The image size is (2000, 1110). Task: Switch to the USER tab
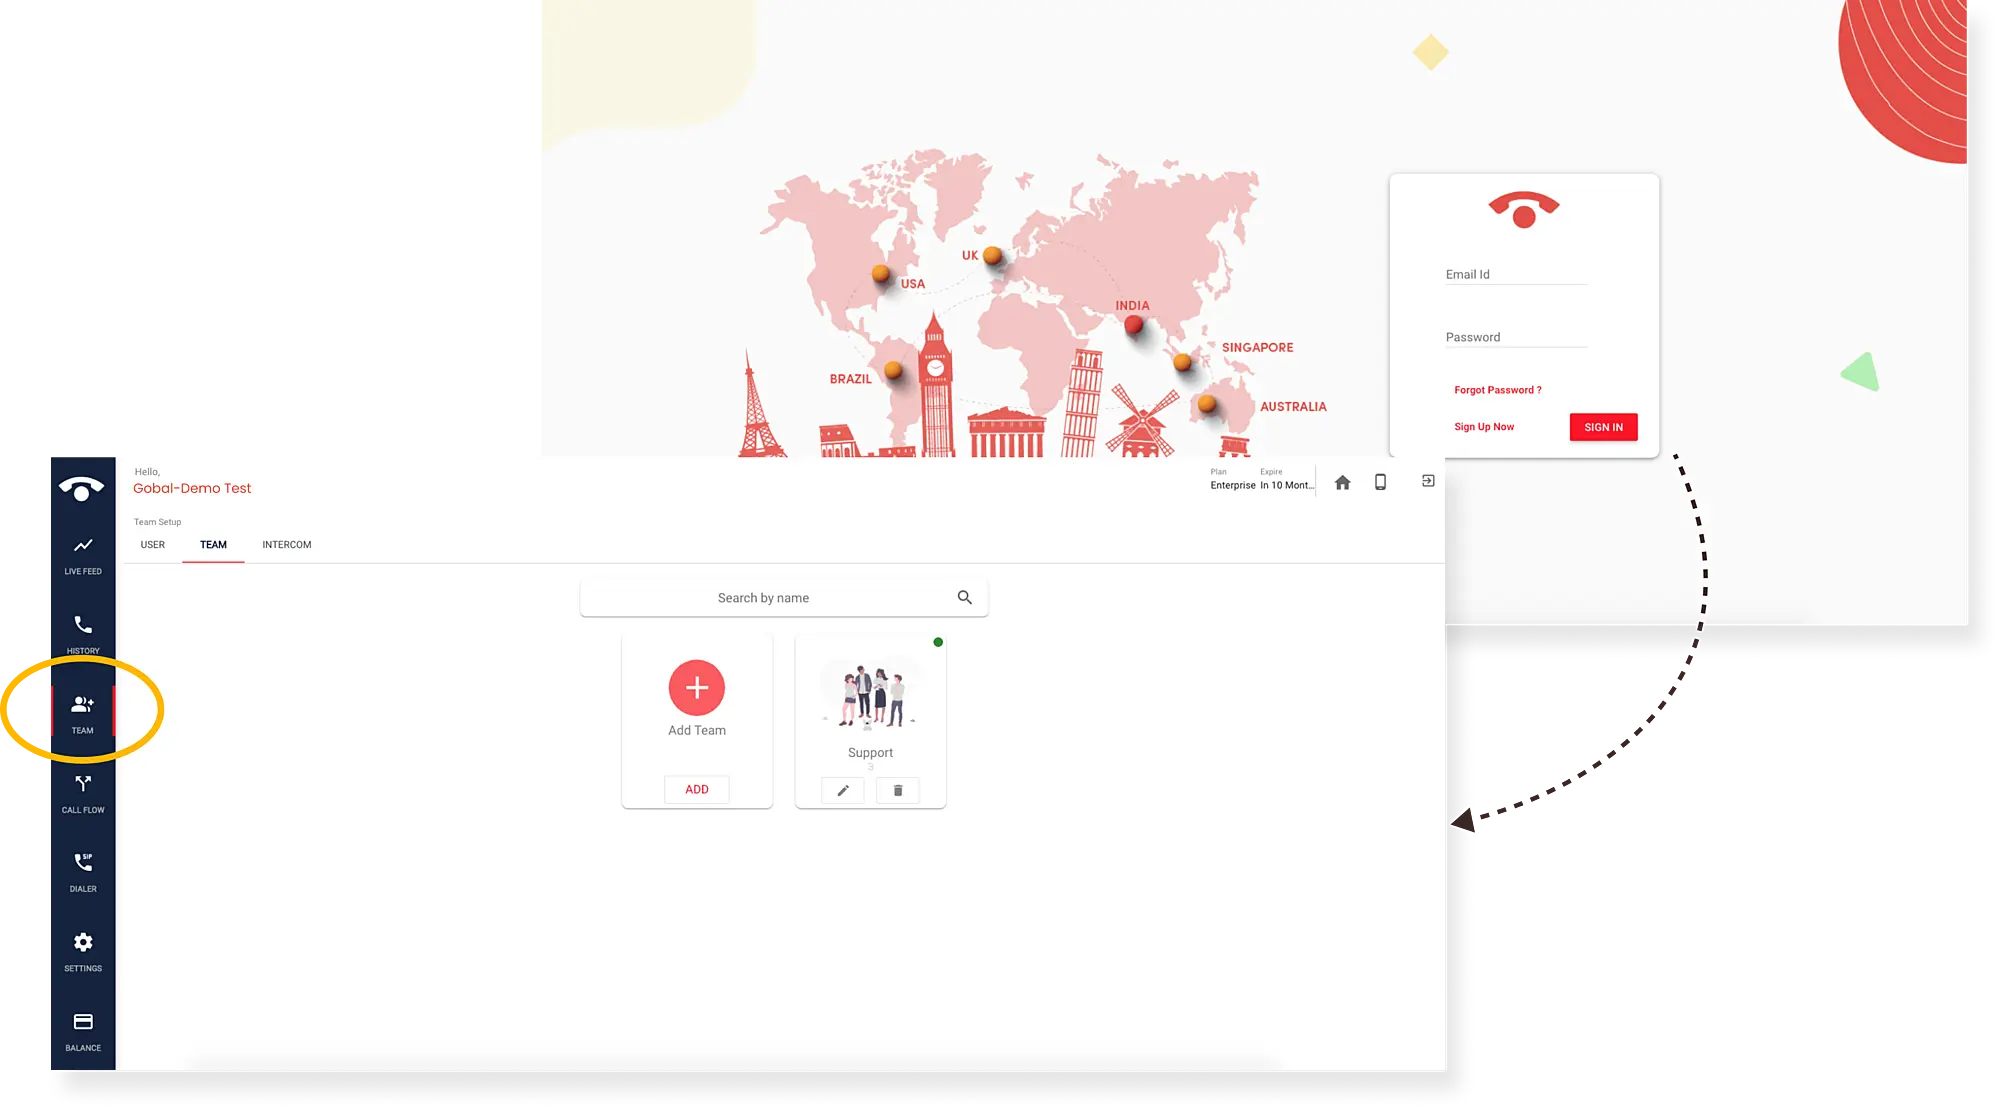click(x=152, y=544)
